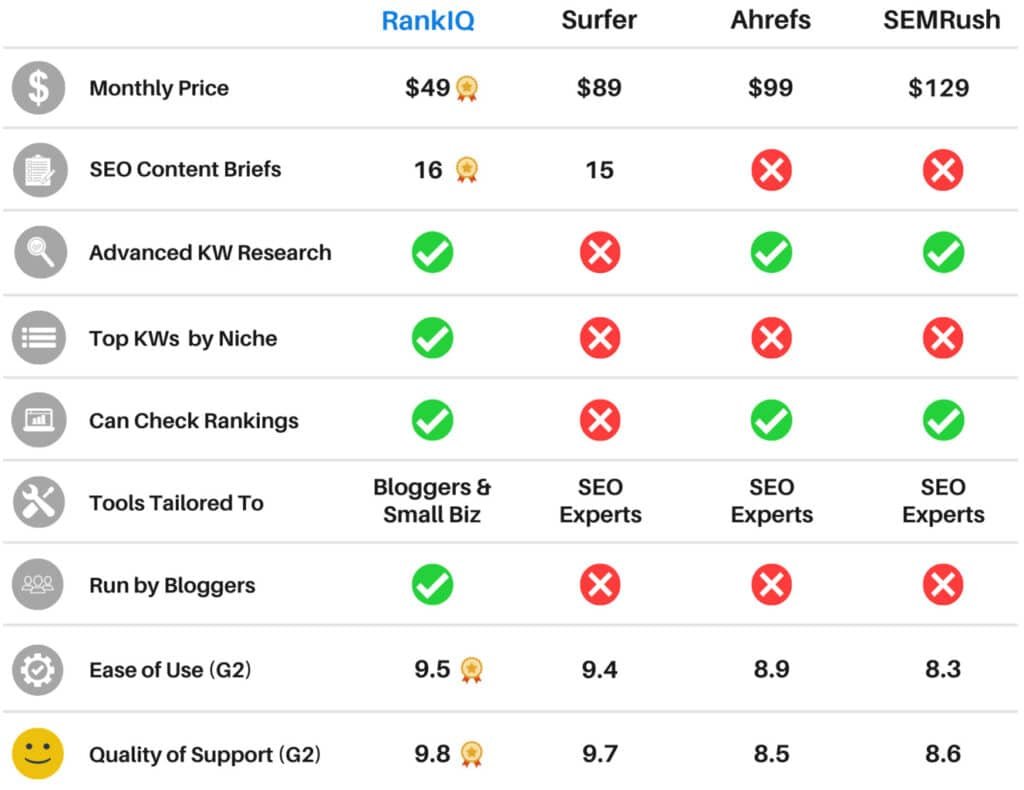This screenshot has width=1024, height=790.
Task: Select the RankIQ column header
Action: click(x=428, y=21)
